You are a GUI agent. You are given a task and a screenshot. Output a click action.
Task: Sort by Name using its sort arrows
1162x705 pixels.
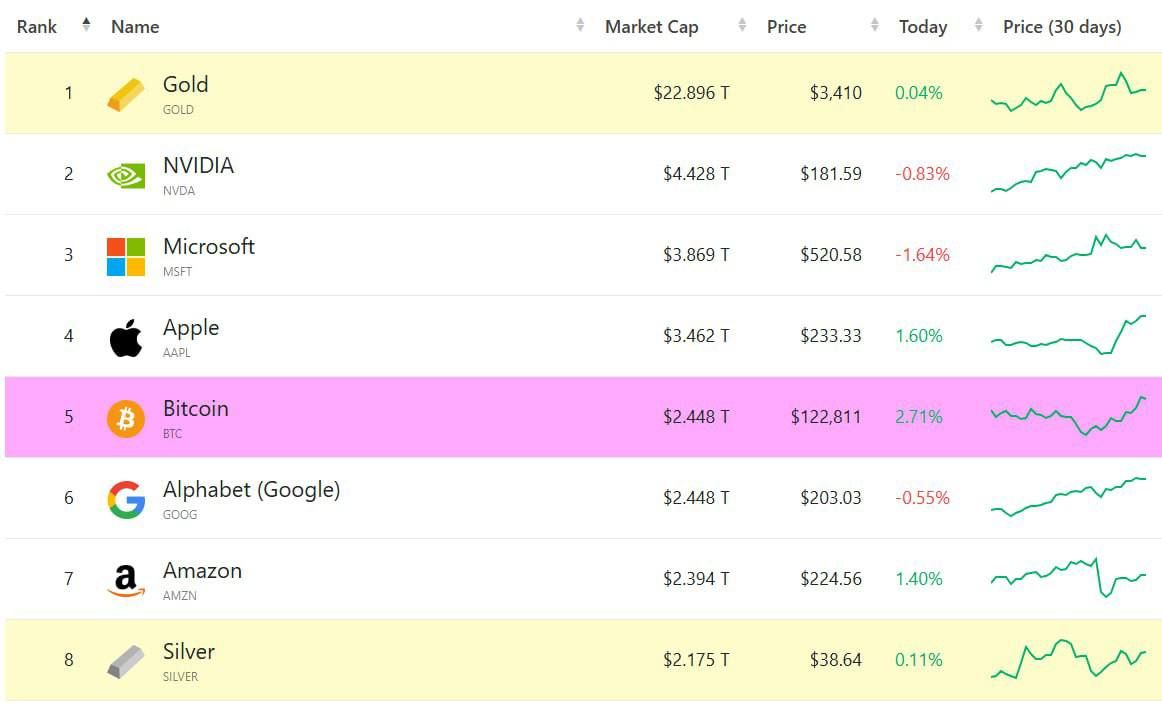[580, 25]
